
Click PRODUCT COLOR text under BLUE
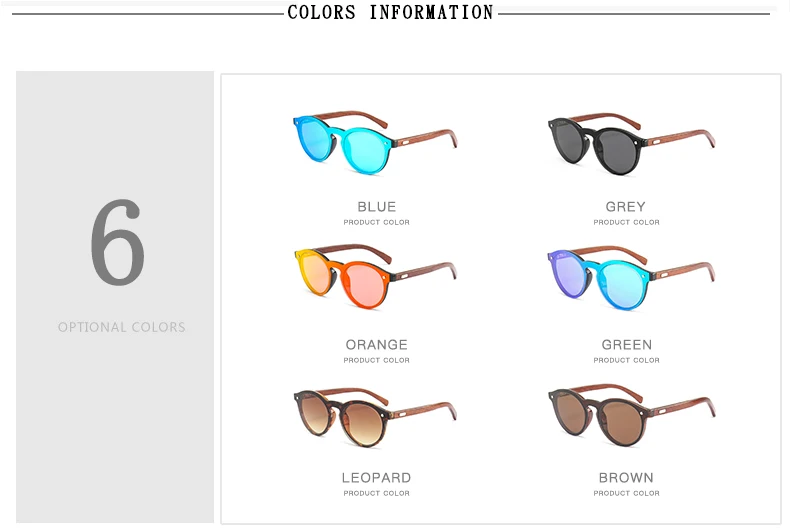(x=376, y=222)
